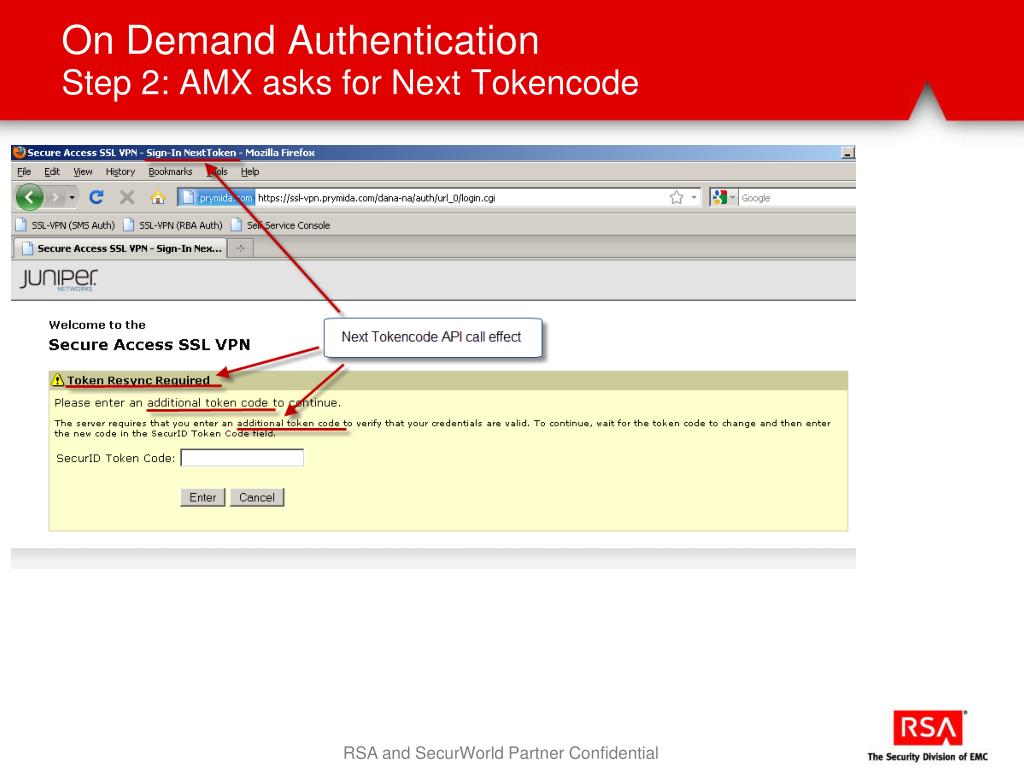Open the File menu
The image size is (1024, 768).
point(24,172)
